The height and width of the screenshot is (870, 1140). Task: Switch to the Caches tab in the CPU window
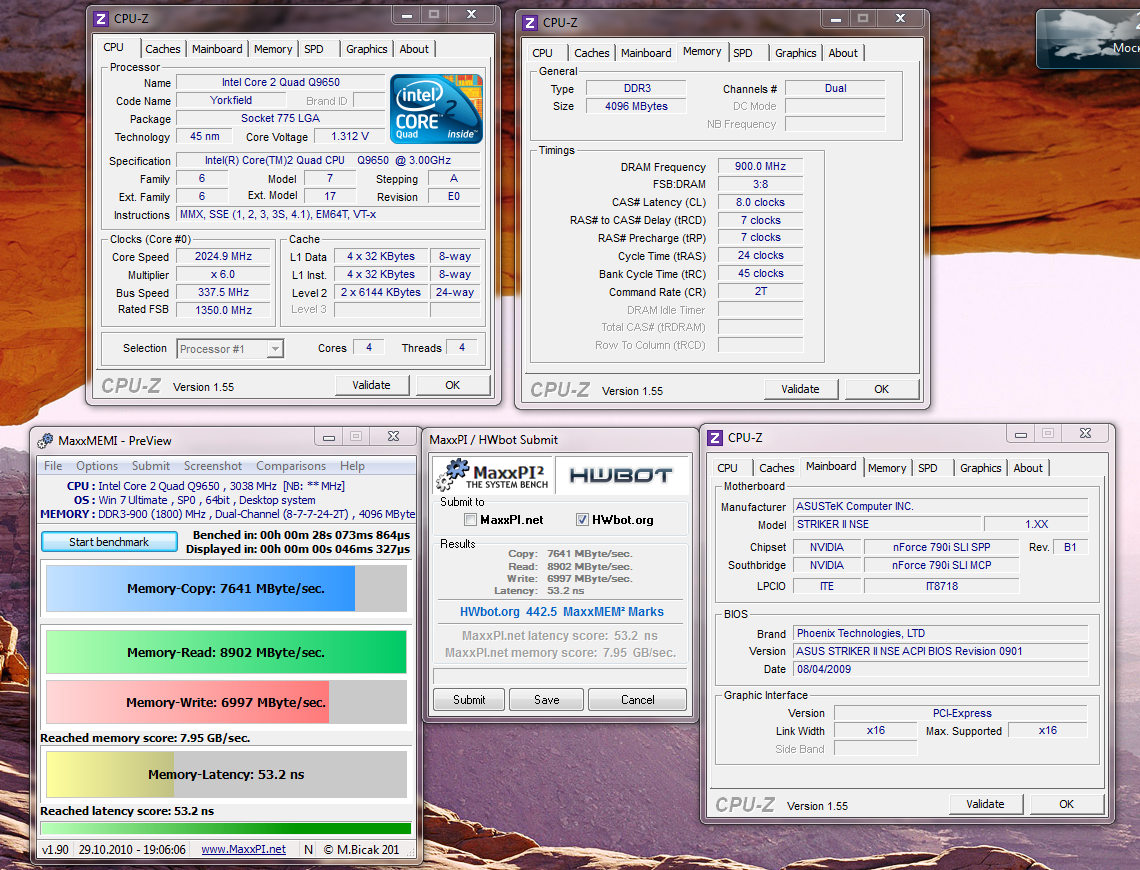point(162,49)
